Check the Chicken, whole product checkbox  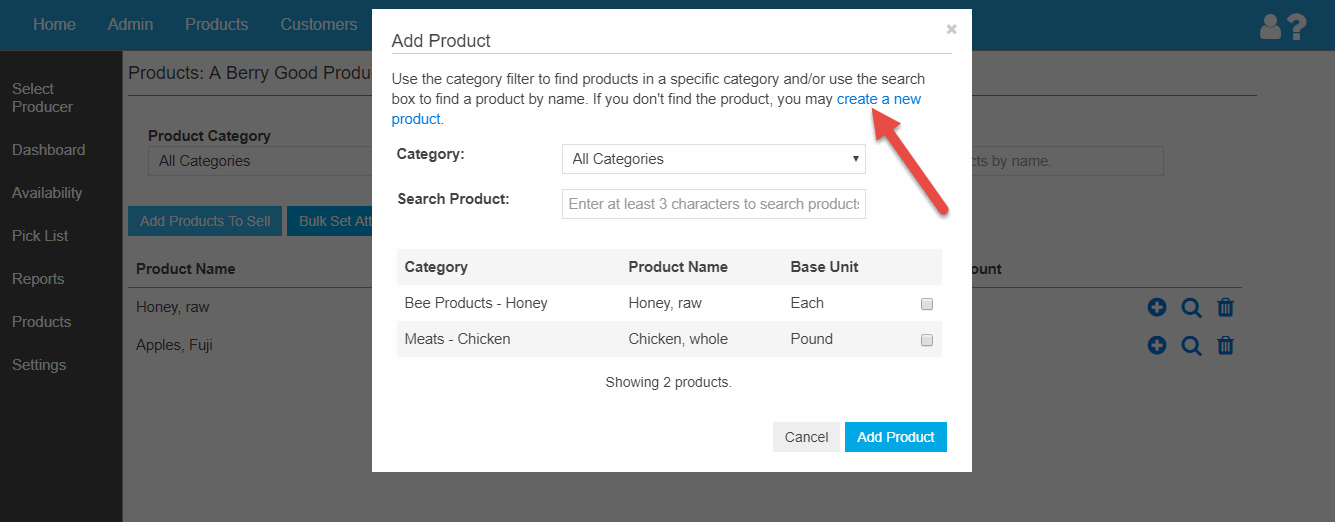tap(927, 340)
